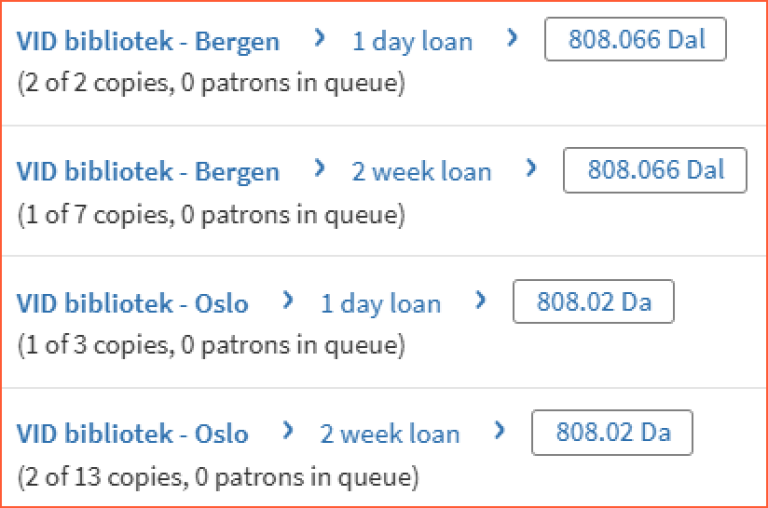This screenshot has width=768, height=508.
Task: Select the Oslo "2 week loan" text
Action: (x=390, y=434)
